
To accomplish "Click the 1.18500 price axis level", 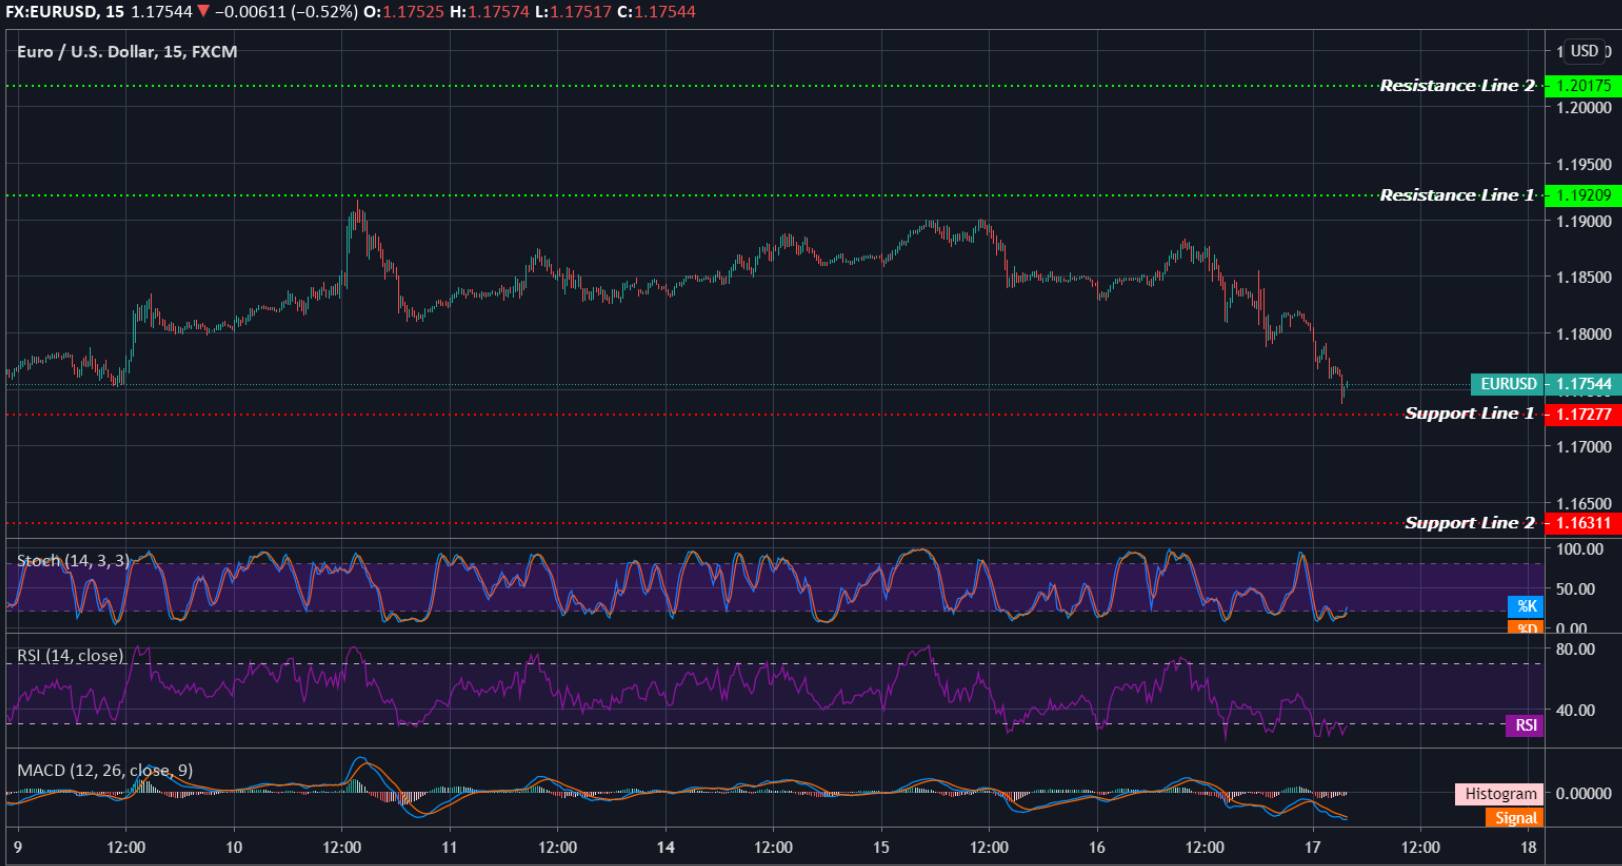I will tap(1584, 278).
